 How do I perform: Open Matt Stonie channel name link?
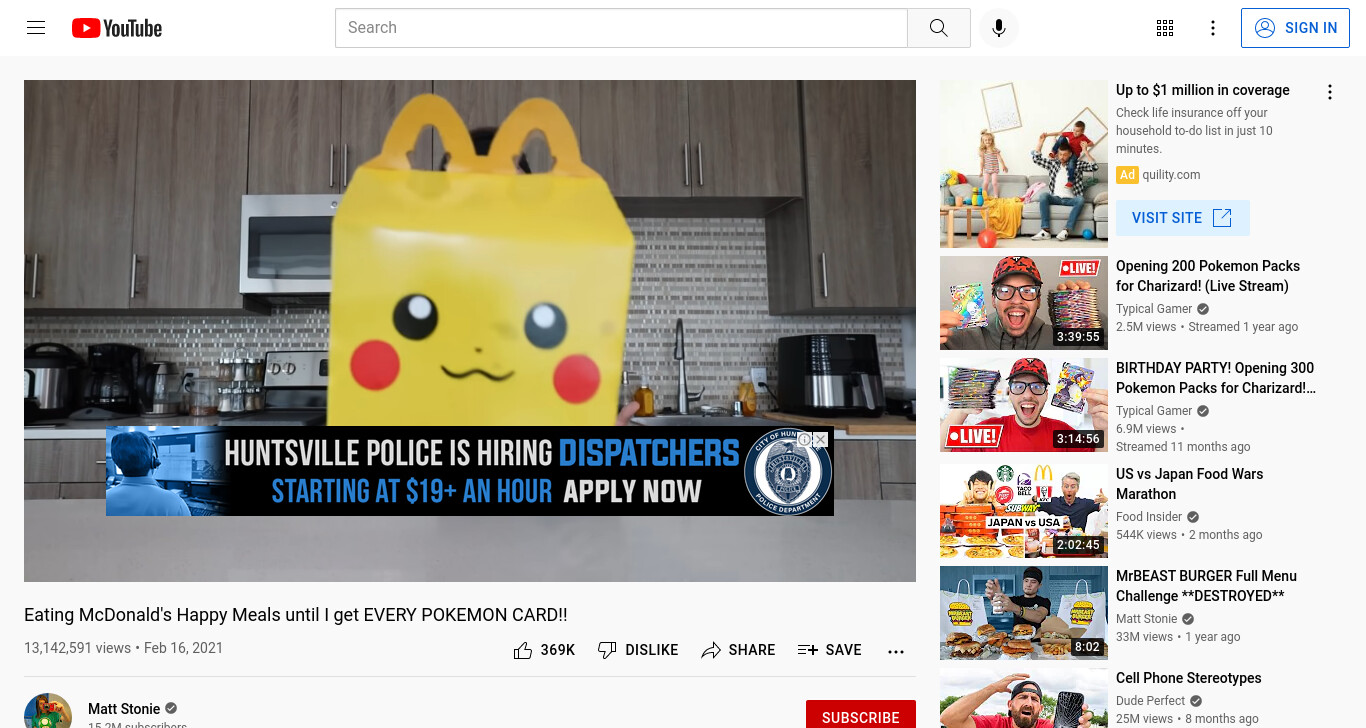click(x=124, y=709)
